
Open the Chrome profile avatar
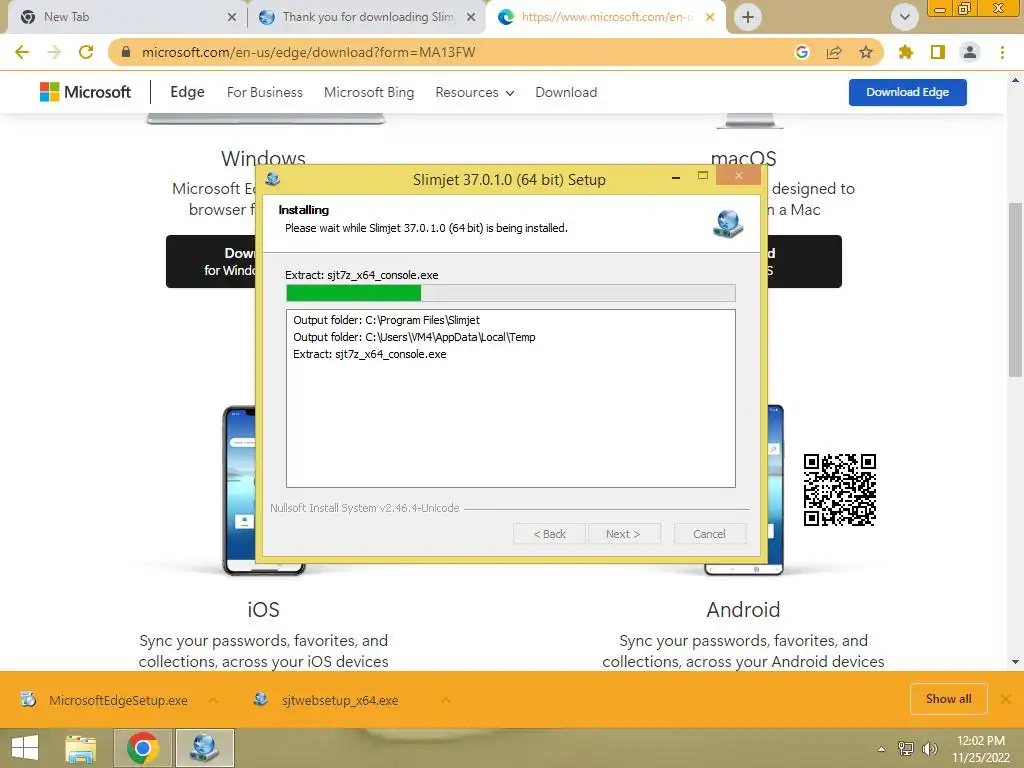(x=970, y=52)
